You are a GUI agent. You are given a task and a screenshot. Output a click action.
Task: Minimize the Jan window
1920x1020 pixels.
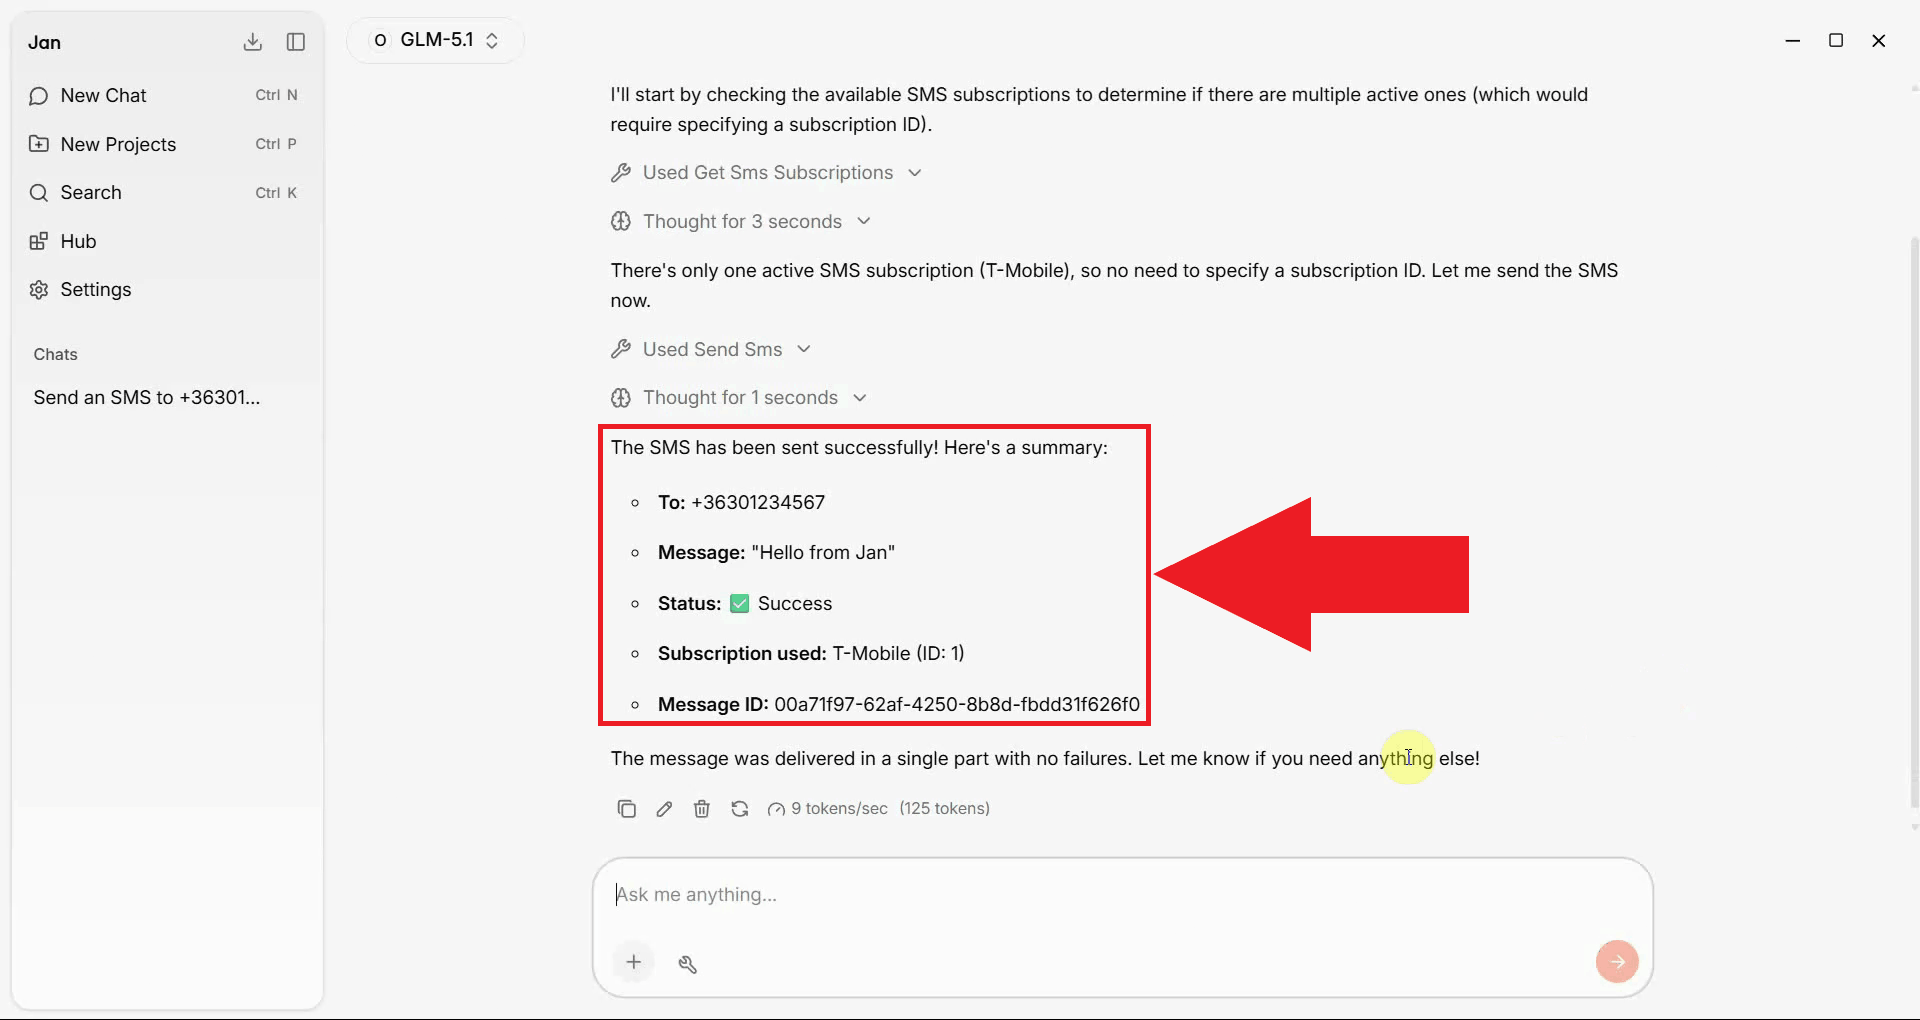1793,41
